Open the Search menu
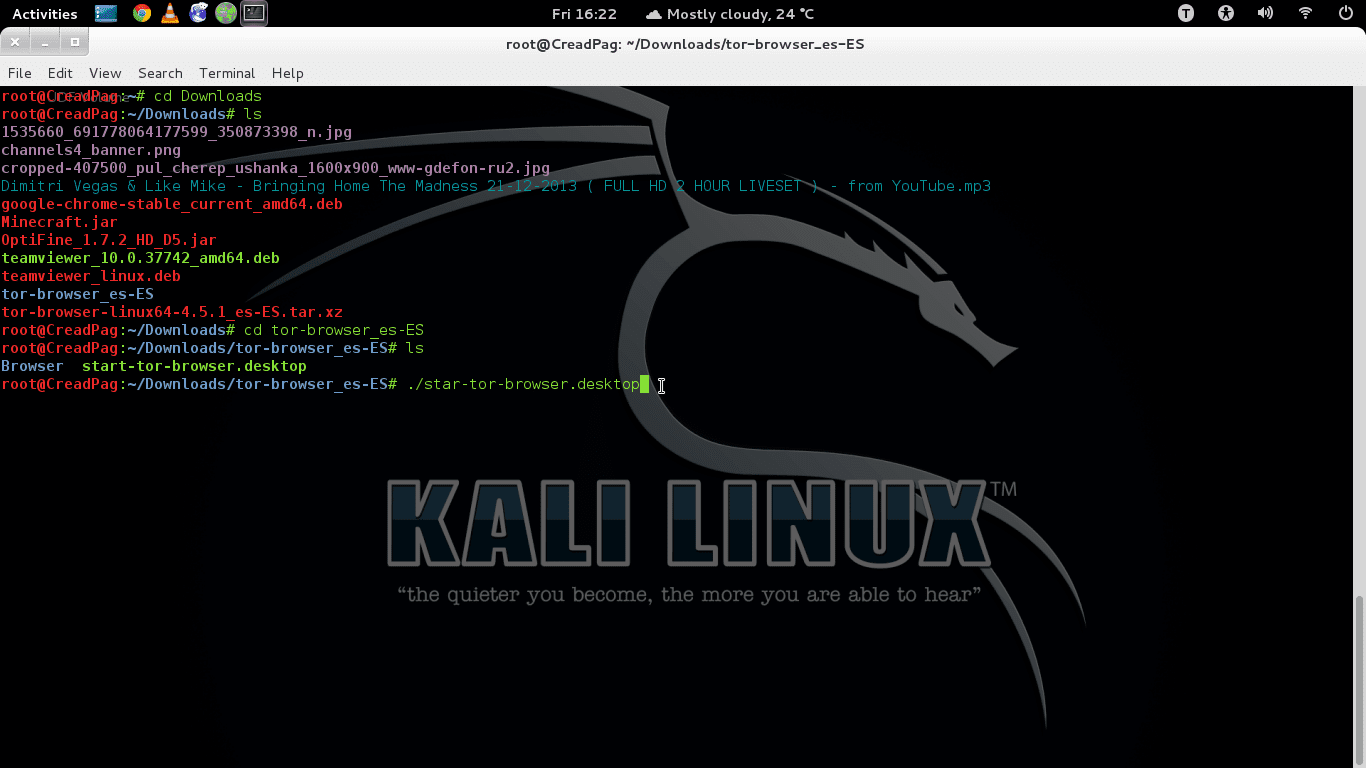Screen dimensions: 1366x768 [160, 73]
